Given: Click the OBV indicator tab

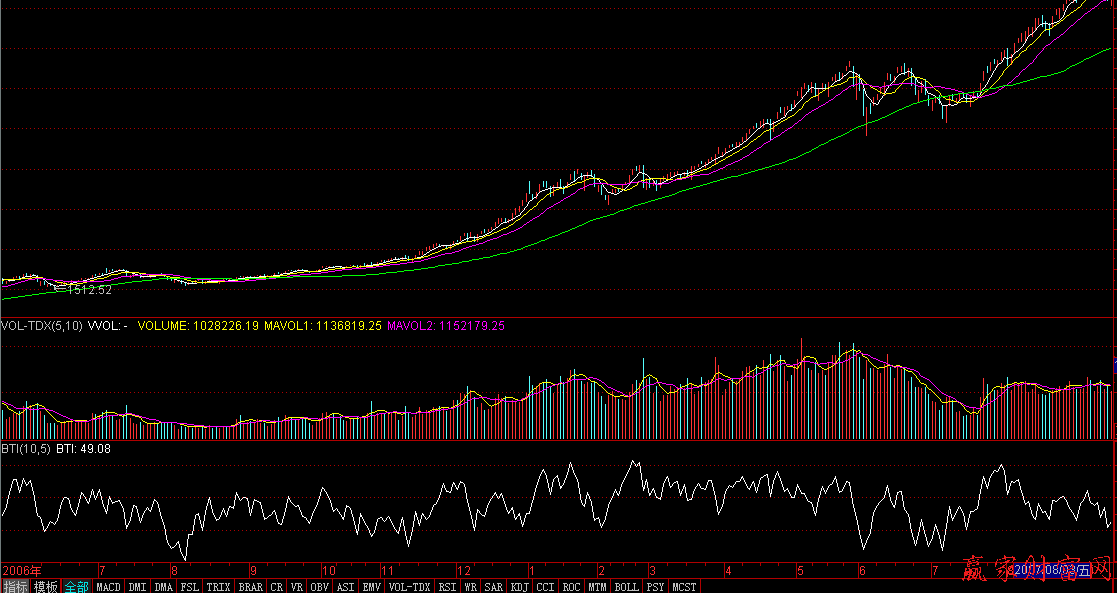Looking at the screenshot, I should [x=320, y=587].
